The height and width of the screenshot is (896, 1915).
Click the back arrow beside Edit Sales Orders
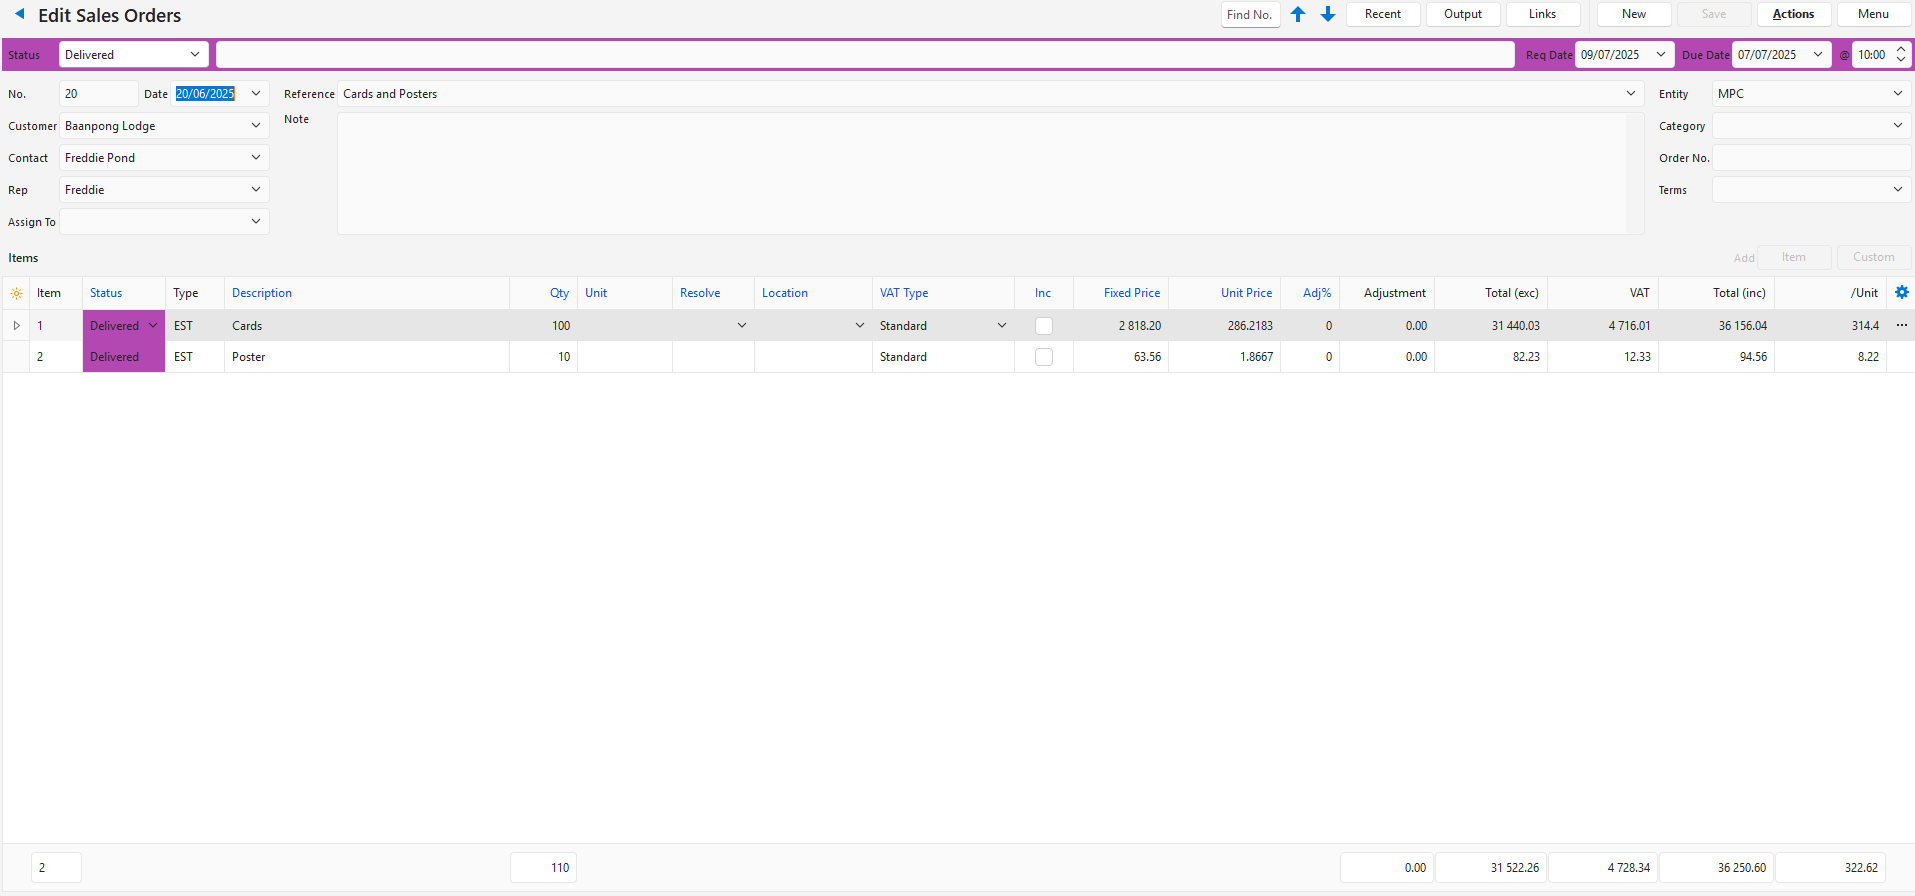click(x=19, y=14)
